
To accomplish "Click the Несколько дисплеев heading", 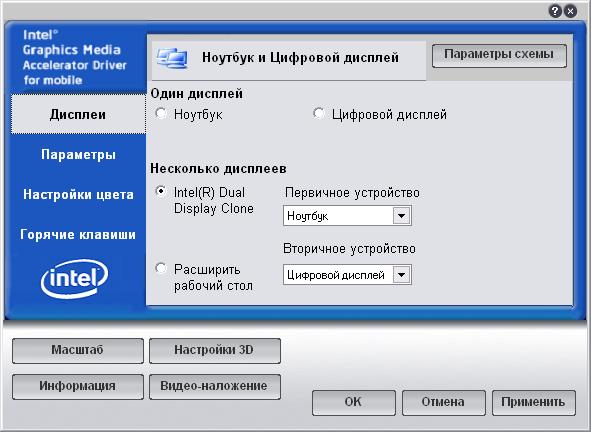I will coord(218,168).
